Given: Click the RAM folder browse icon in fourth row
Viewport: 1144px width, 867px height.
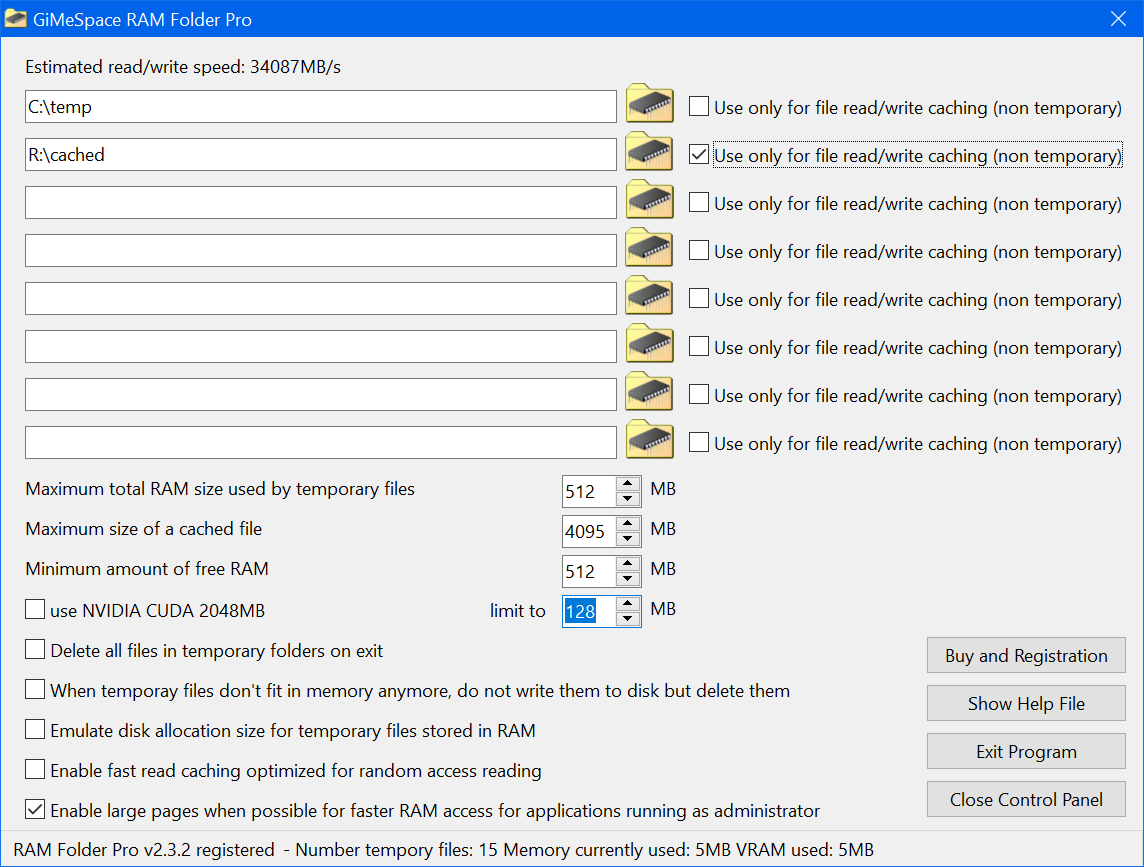Looking at the screenshot, I should pyautogui.click(x=649, y=250).
